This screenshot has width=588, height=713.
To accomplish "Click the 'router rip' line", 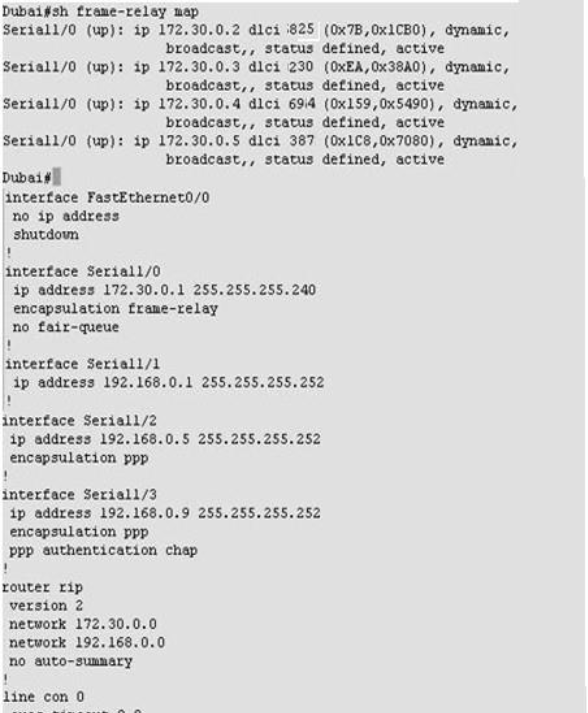I will [42, 587].
